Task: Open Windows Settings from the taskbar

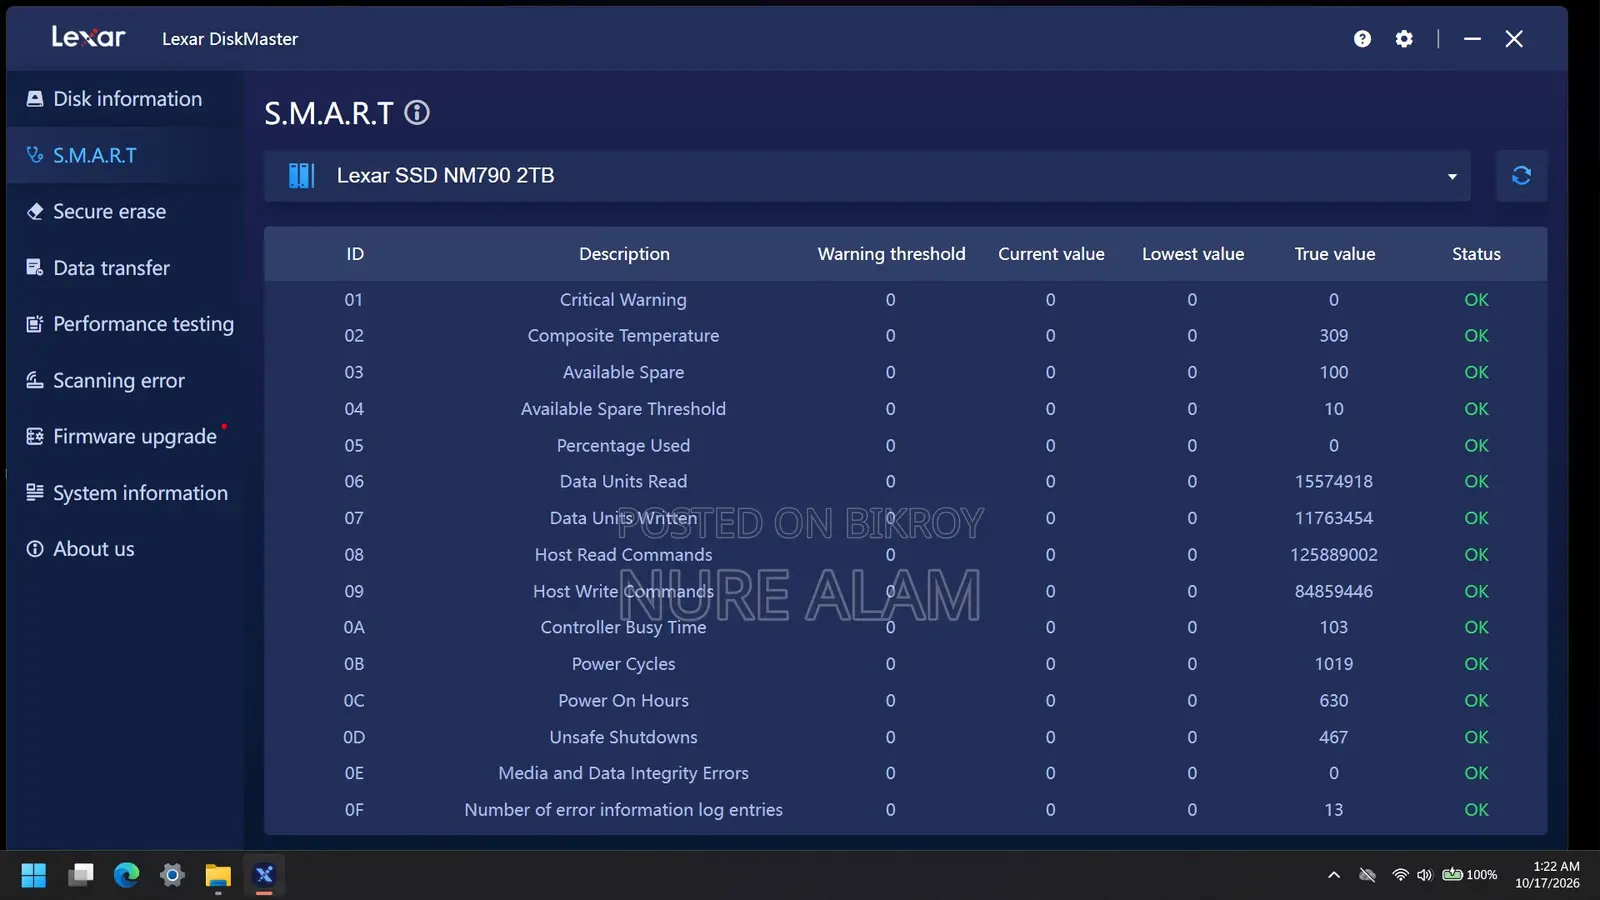Action: [x=172, y=875]
